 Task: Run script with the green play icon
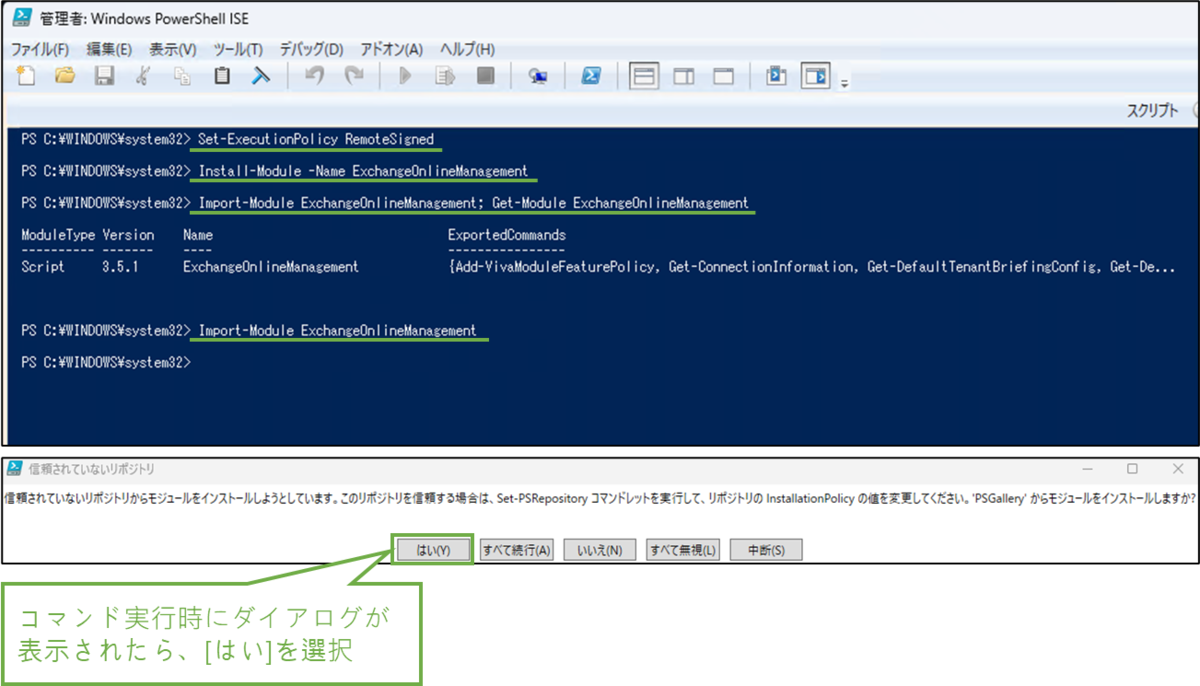406,76
